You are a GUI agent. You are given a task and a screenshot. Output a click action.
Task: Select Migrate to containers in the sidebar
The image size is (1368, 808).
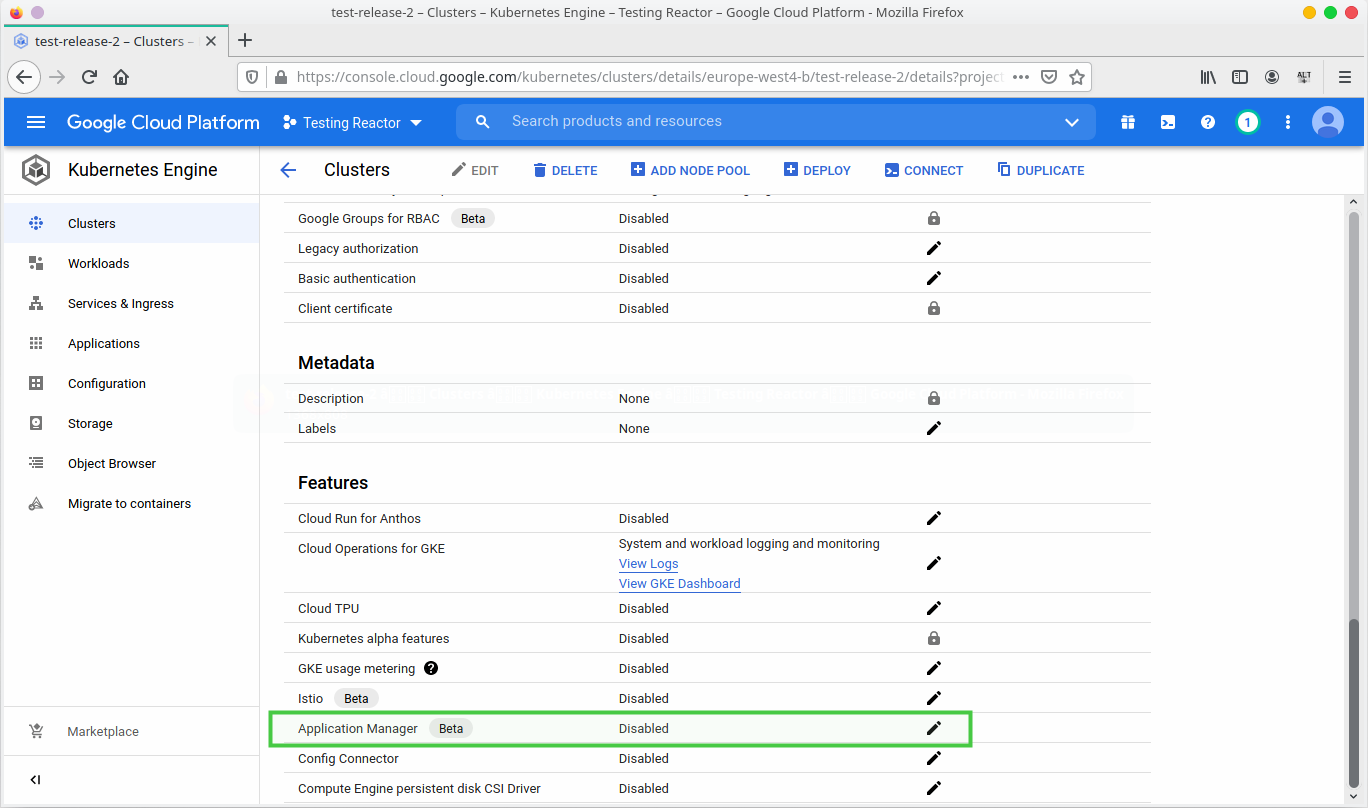[131, 503]
